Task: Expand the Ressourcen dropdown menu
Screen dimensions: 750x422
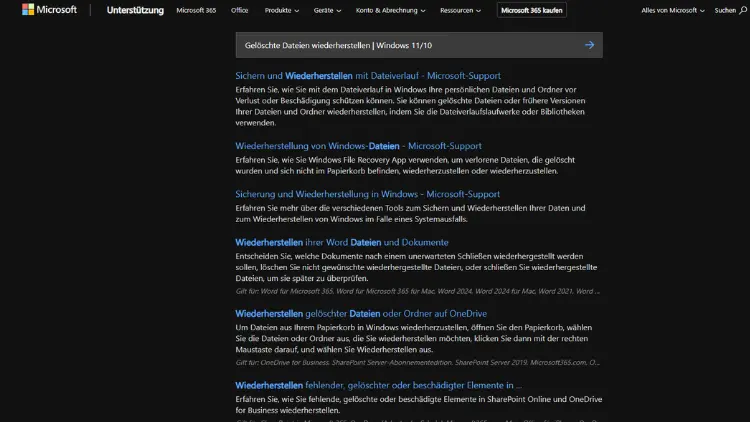Action: click(461, 10)
